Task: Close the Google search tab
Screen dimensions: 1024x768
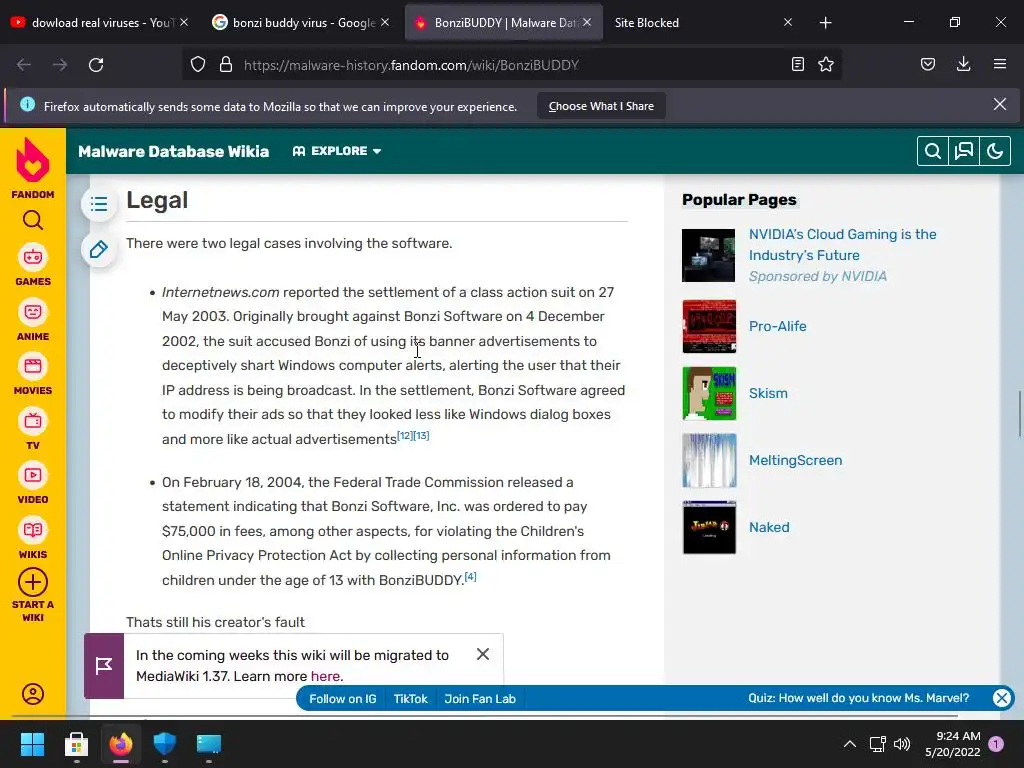Action: click(385, 23)
